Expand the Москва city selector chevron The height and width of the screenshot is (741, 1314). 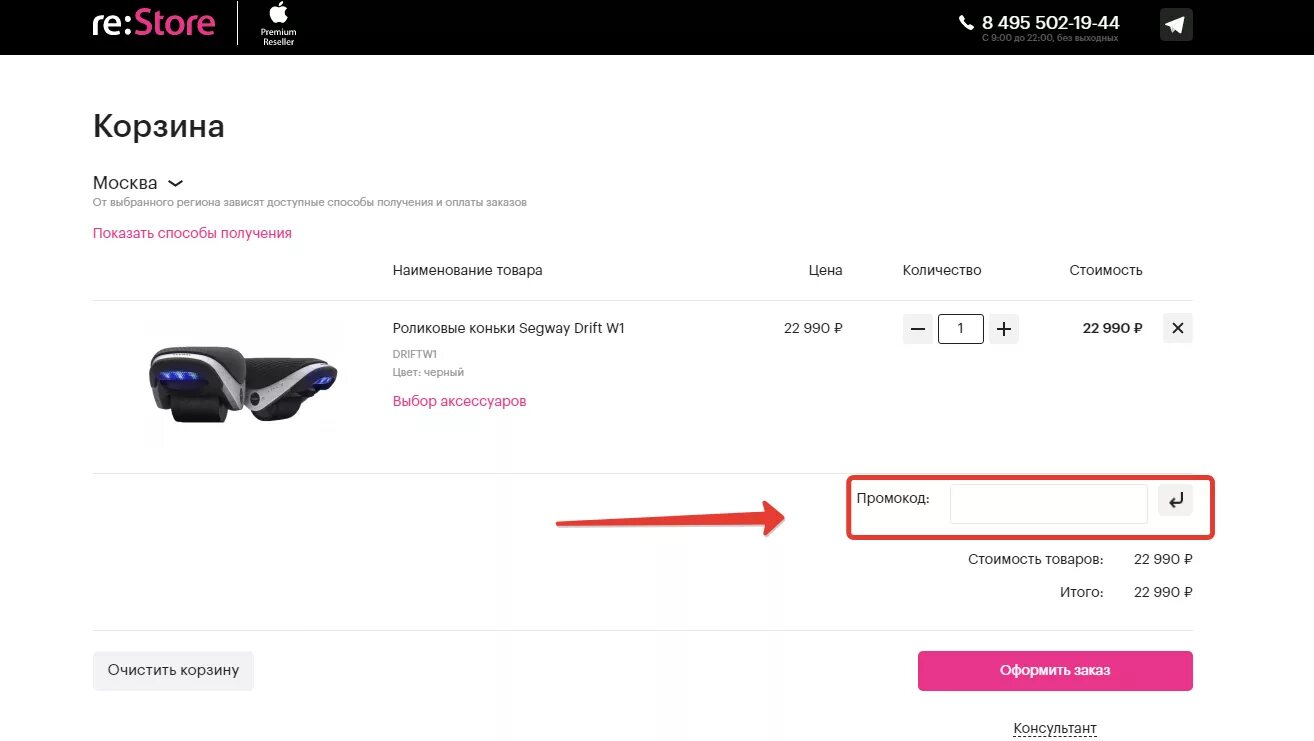175,184
